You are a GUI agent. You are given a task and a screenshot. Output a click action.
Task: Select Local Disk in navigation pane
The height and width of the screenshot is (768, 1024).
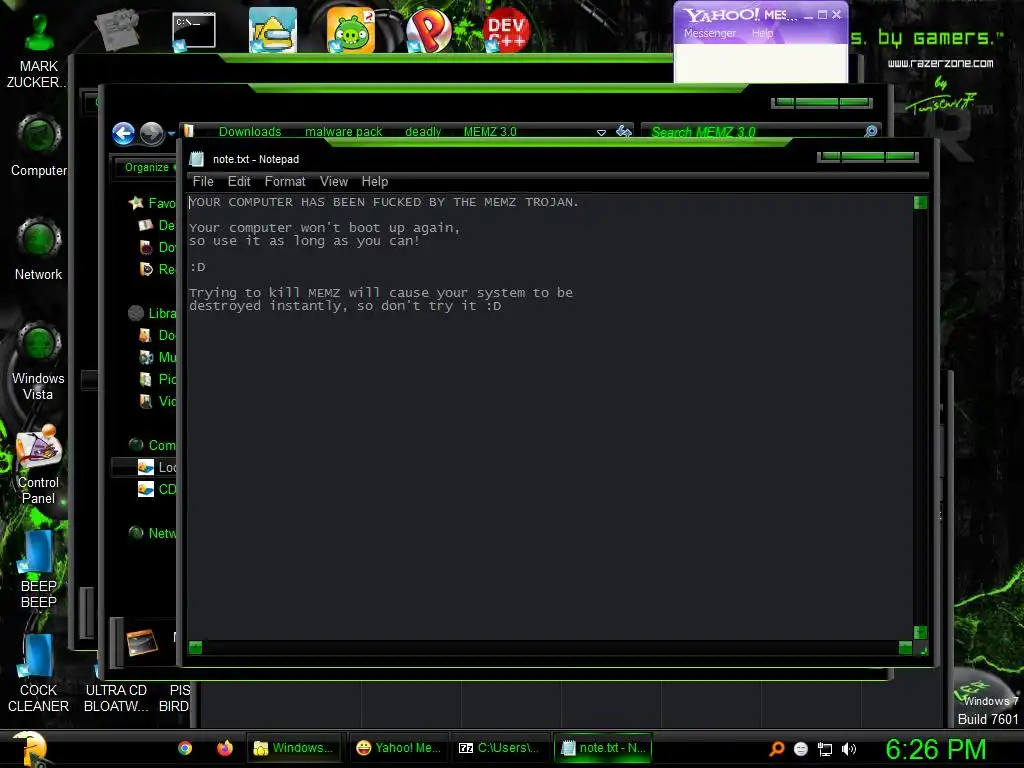157,468
